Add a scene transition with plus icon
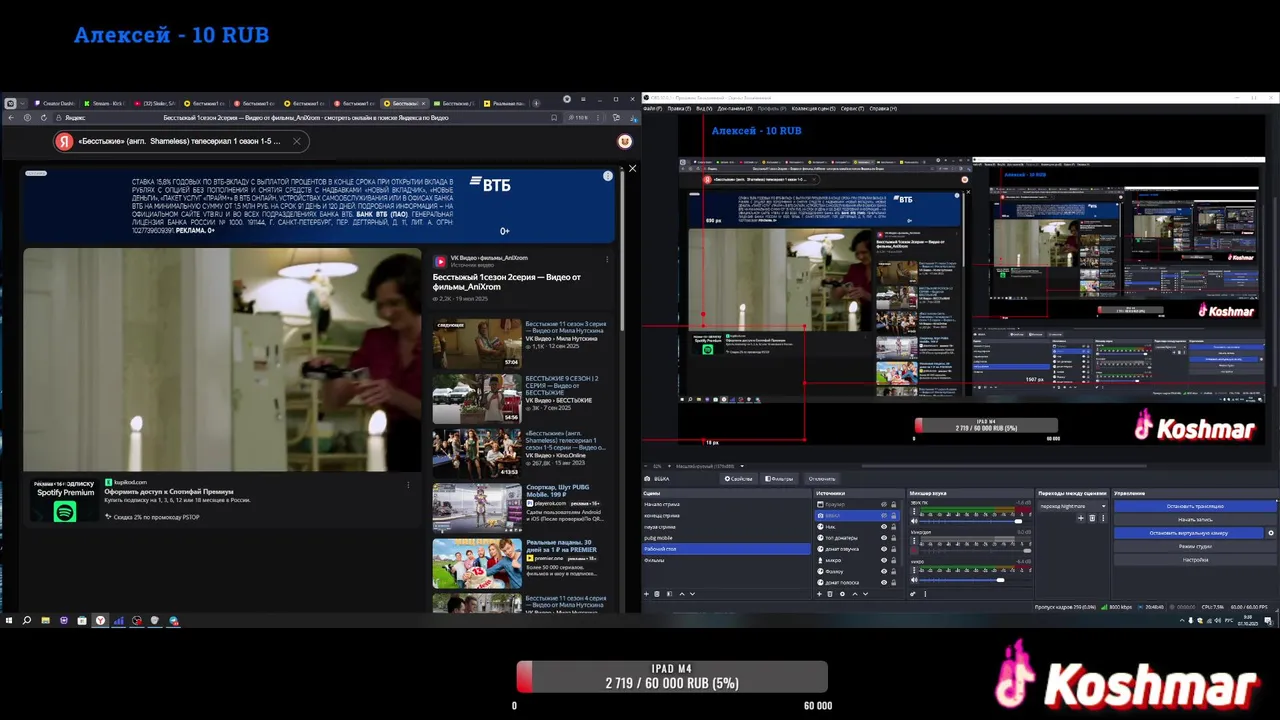Screen dimensions: 1280x720 tap(1081, 518)
